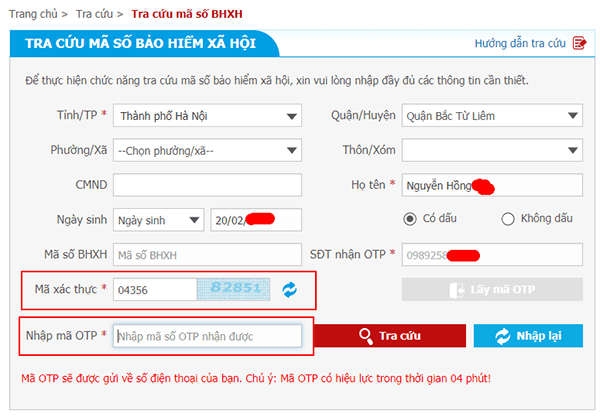Focus the Nhập mã OTP input field
The image size is (600, 417).
tap(207, 336)
